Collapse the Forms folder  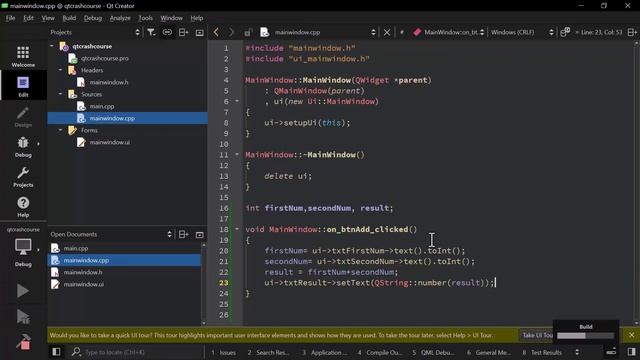60,130
